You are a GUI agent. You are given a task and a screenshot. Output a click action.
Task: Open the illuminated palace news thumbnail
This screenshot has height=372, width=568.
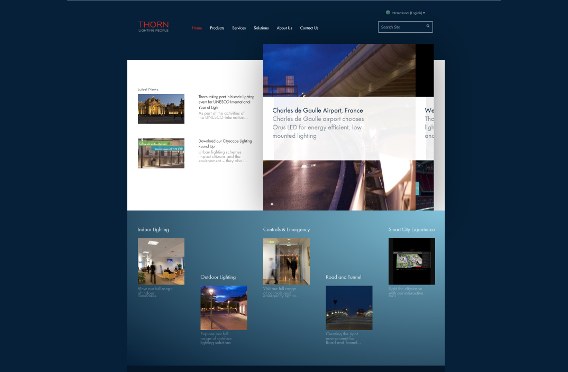point(161,109)
